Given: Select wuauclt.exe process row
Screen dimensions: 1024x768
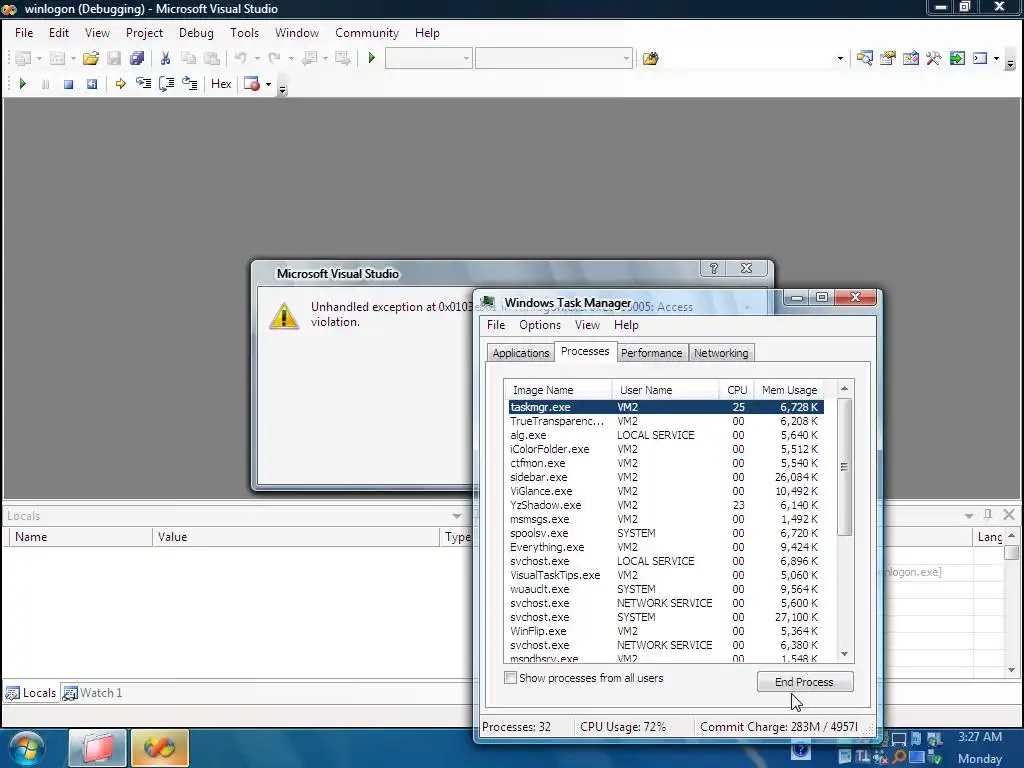Looking at the screenshot, I should (665, 589).
